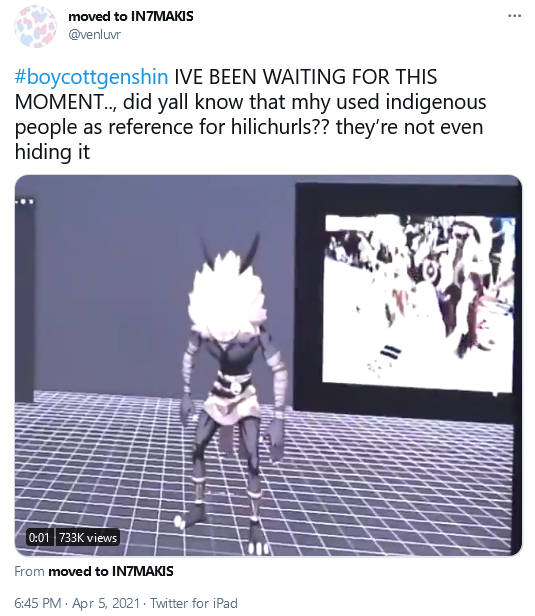Viewport: 535px width, 616px height.
Task: Click the 'IVE BEEN WAITING FOR THIS' text
Action: [306, 77]
